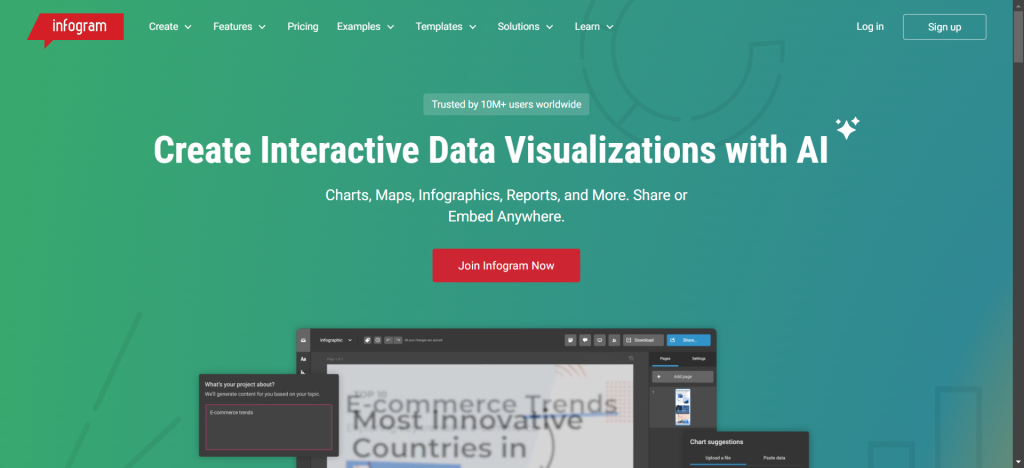This screenshot has width=1024, height=468.
Task: Click the sticky note icon in editor preview
Action: 570,340
